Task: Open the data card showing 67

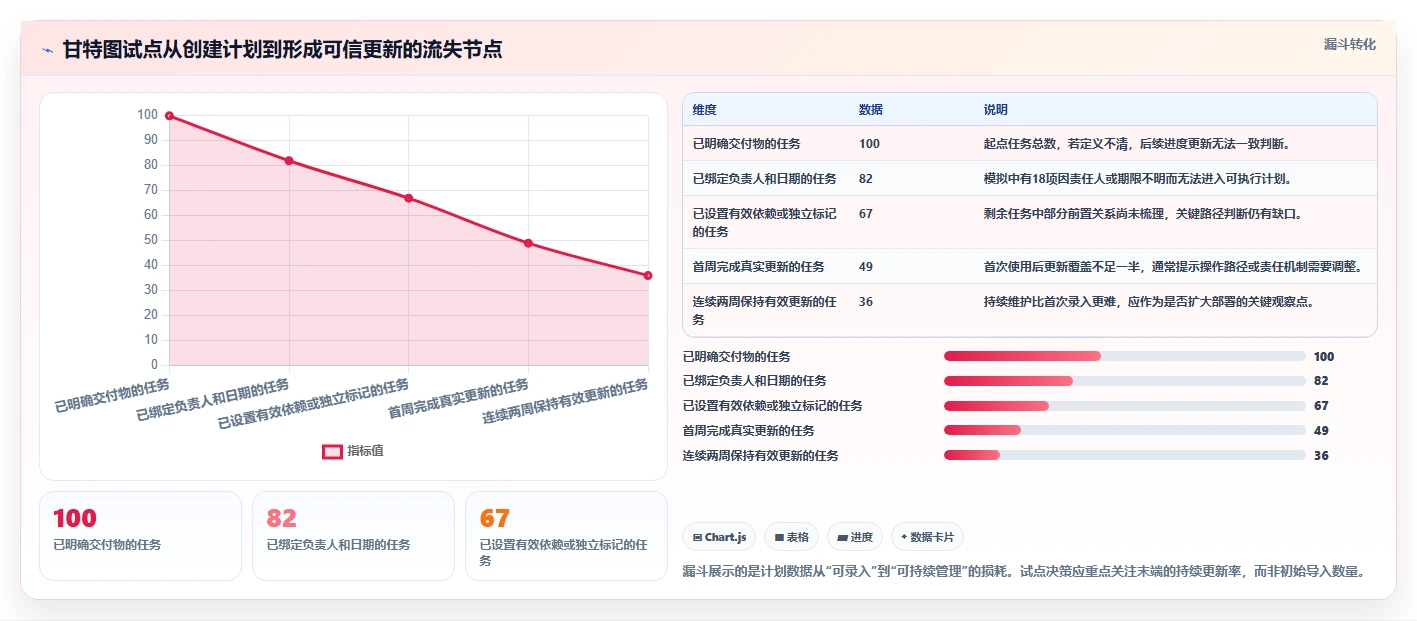Action: pyautogui.click(x=567, y=536)
